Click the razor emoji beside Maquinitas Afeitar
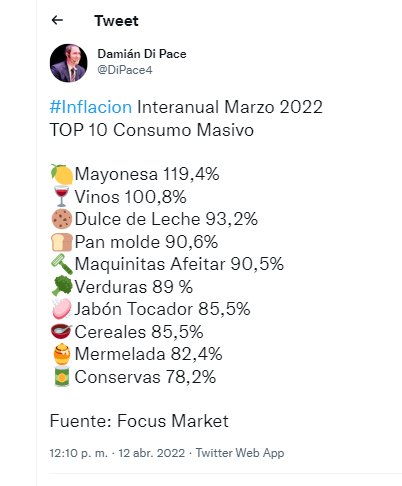The image size is (402, 486). coord(62,264)
